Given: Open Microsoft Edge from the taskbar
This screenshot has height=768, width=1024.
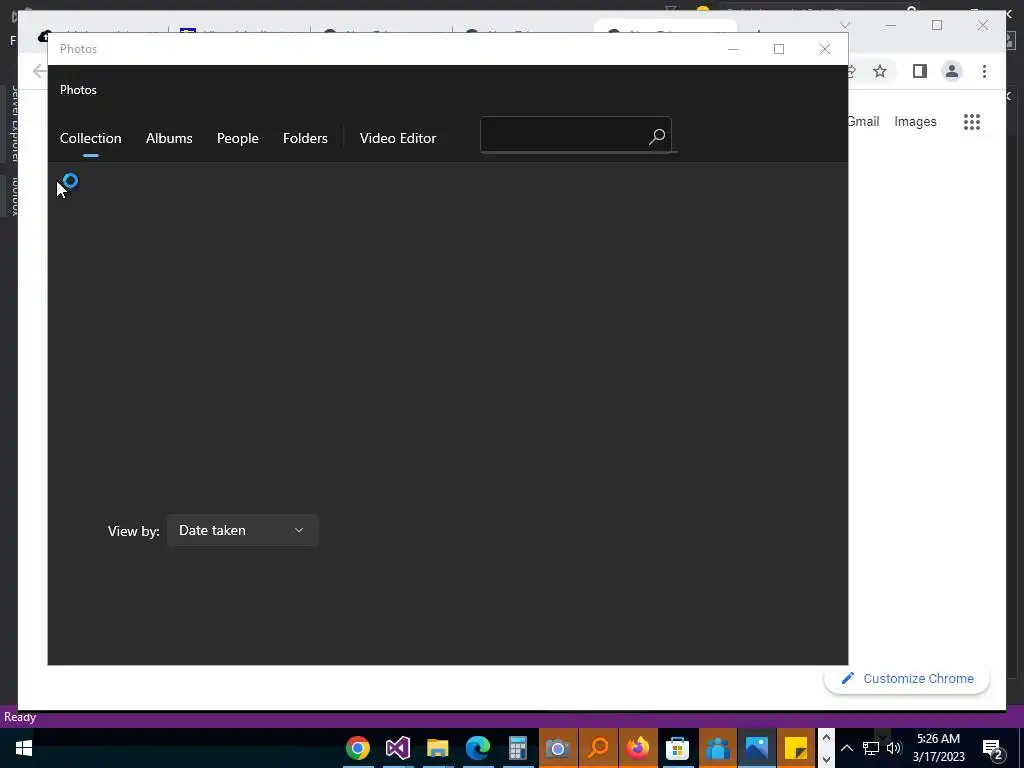Looking at the screenshot, I should click(478, 748).
